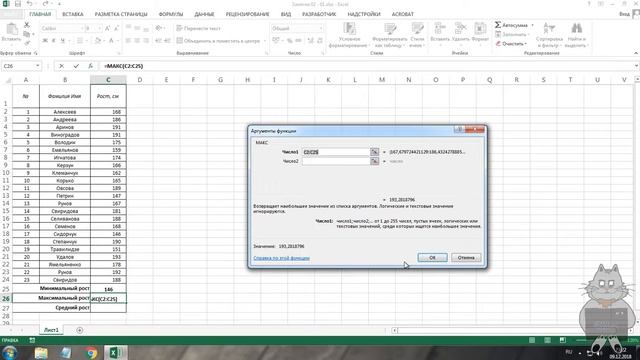
Task: Click cell C25 showing 146
Action: tap(108, 289)
